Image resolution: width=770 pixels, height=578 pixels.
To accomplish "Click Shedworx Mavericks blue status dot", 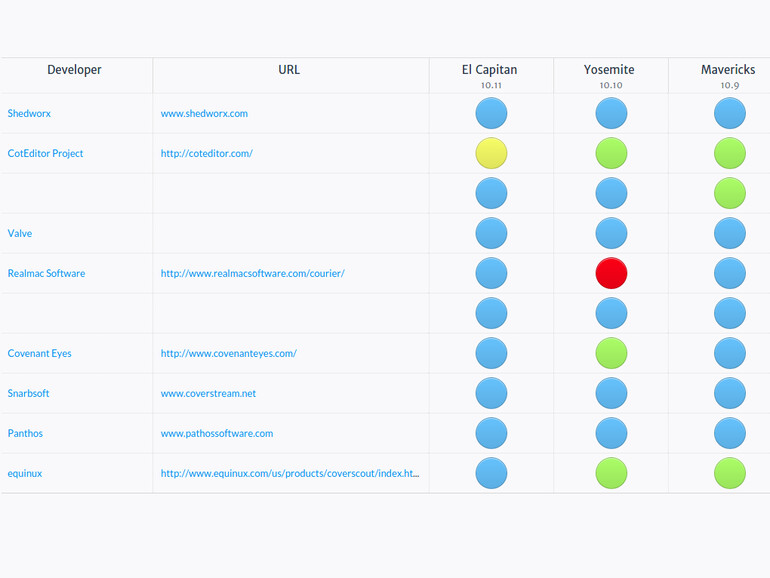I will 730,113.
